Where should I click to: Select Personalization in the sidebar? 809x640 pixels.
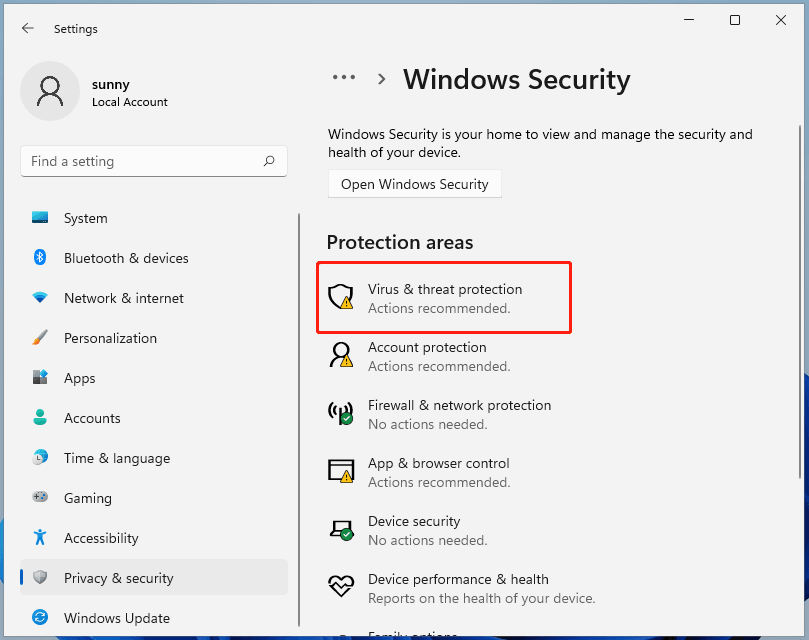point(110,338)
